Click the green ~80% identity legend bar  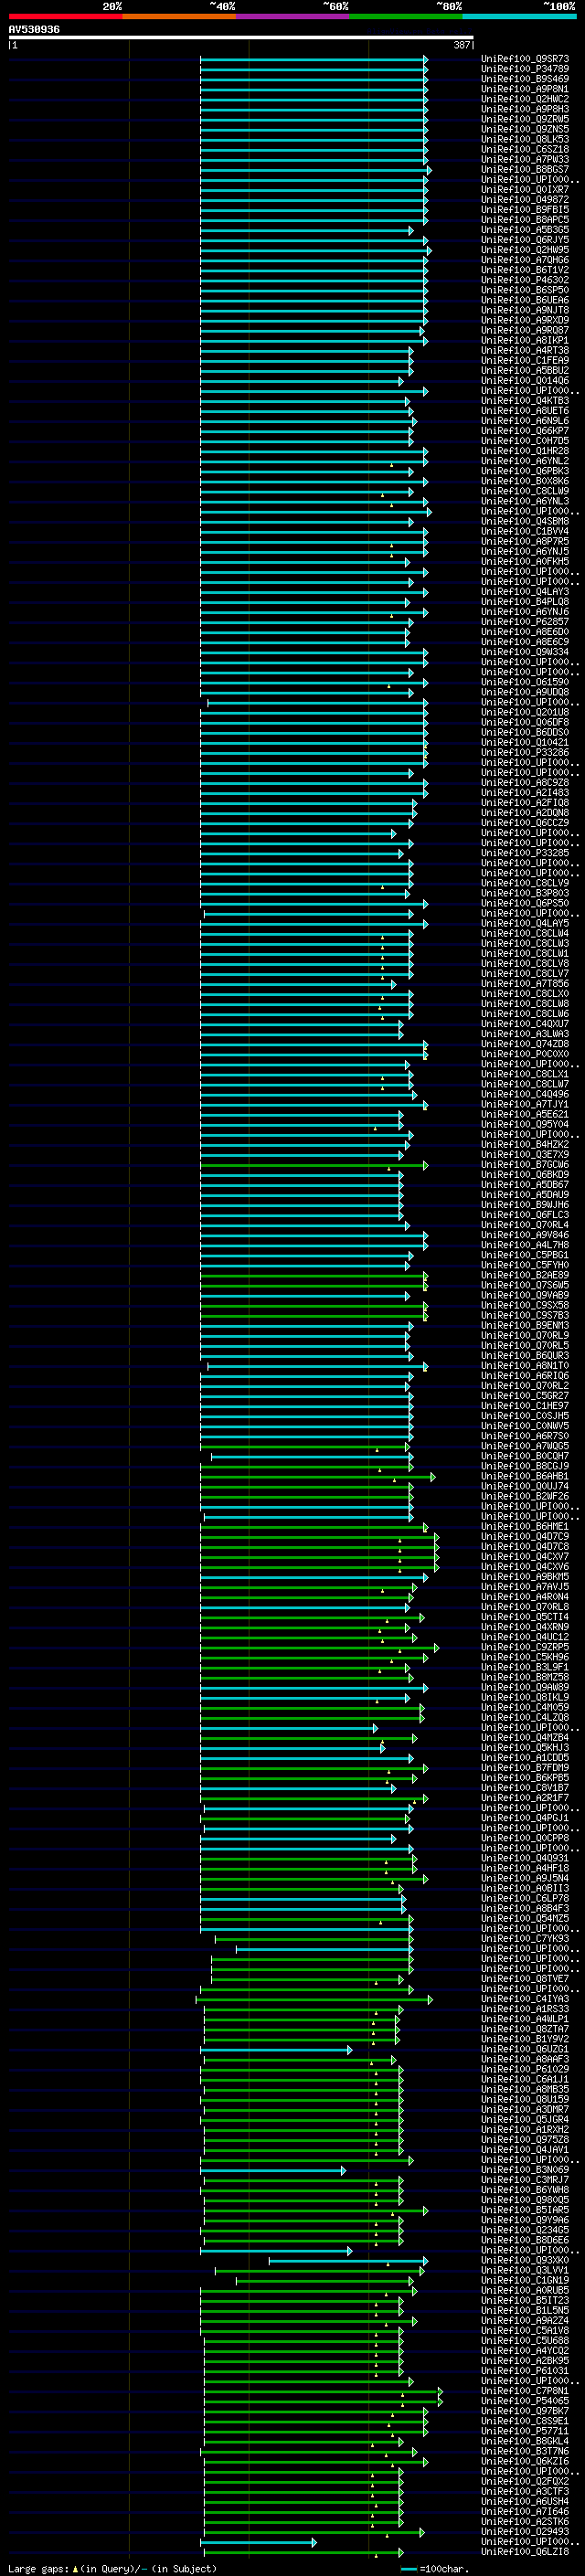click(406, 16)
